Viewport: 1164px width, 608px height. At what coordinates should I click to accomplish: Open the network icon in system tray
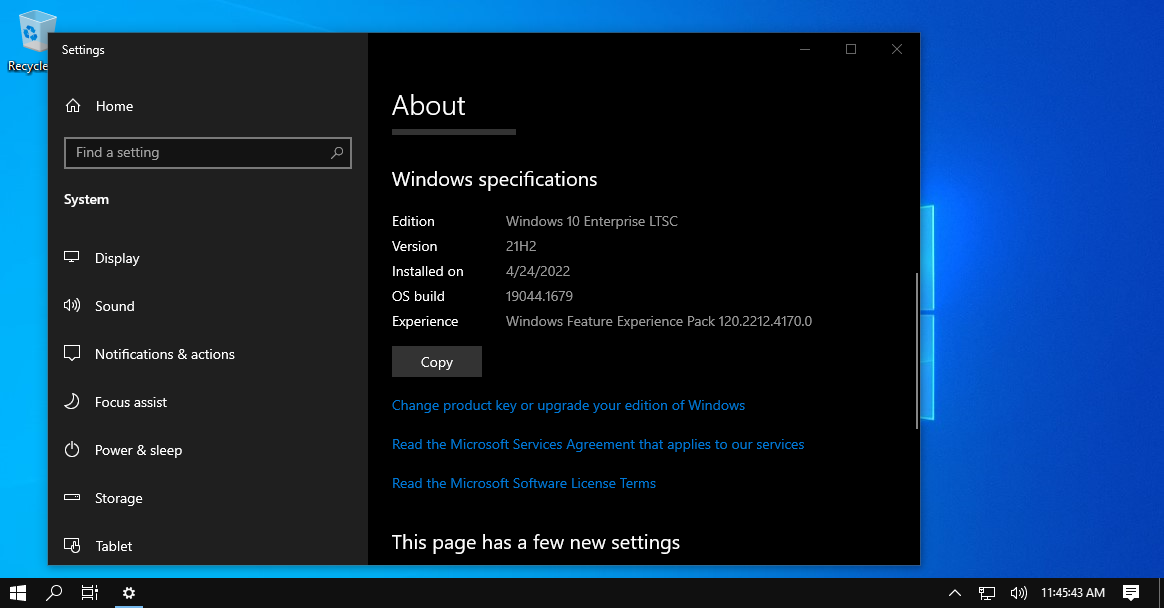(987, 593)
